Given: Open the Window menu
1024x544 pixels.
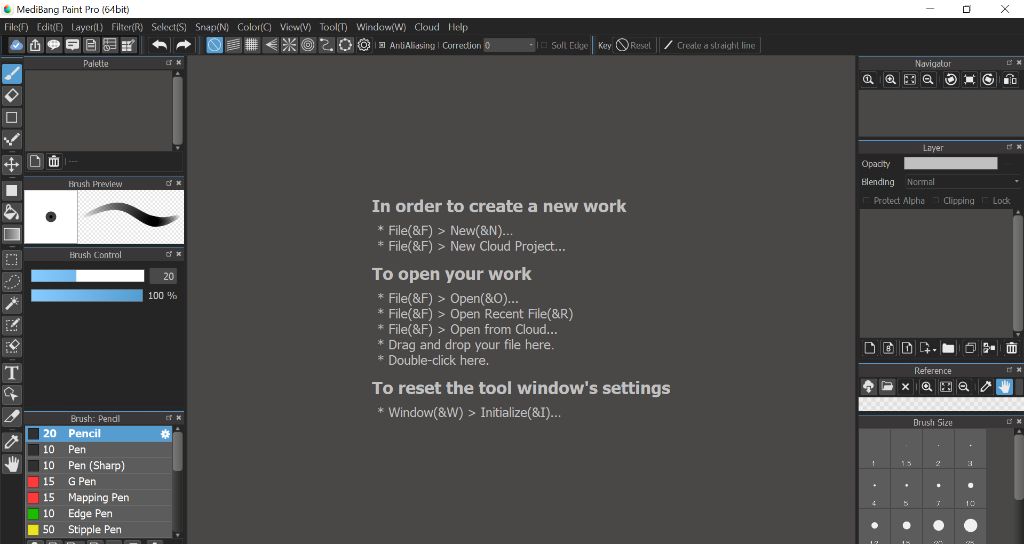Looking at the screenshot, I should [x=381, y=27].
